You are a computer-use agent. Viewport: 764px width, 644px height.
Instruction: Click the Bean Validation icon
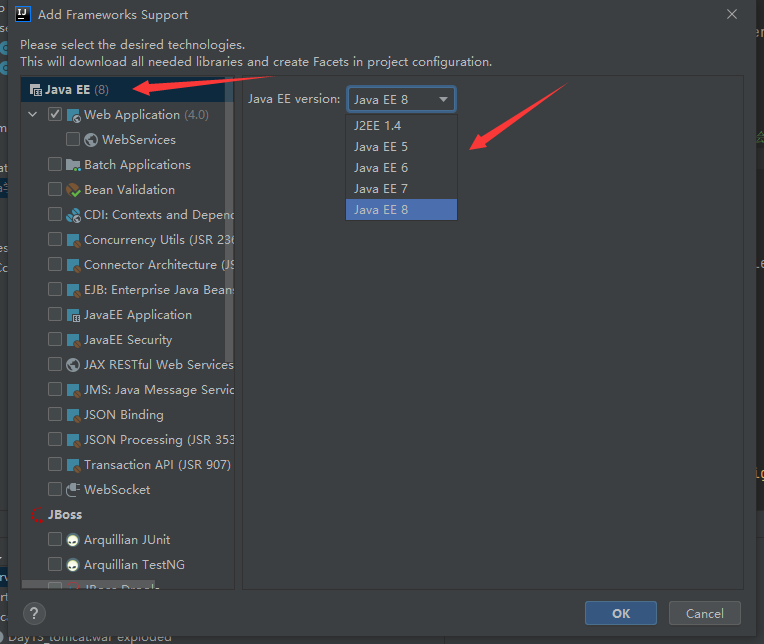(x=73, y=190)
